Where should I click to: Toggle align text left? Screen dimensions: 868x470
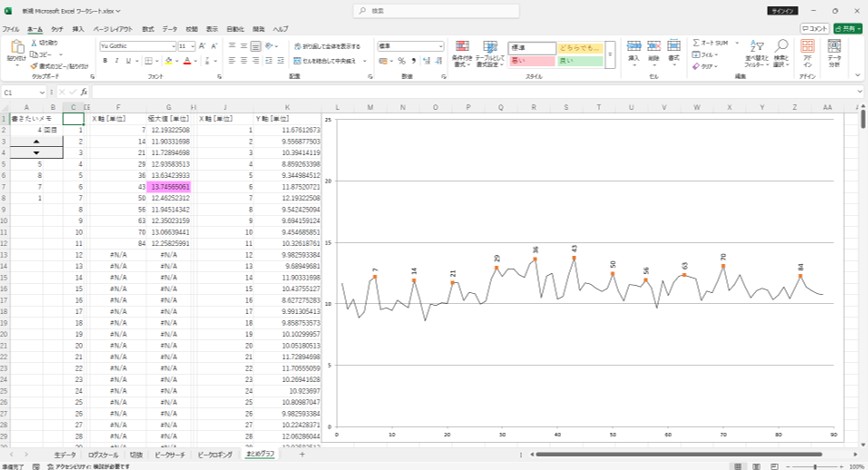pos(232,61)
